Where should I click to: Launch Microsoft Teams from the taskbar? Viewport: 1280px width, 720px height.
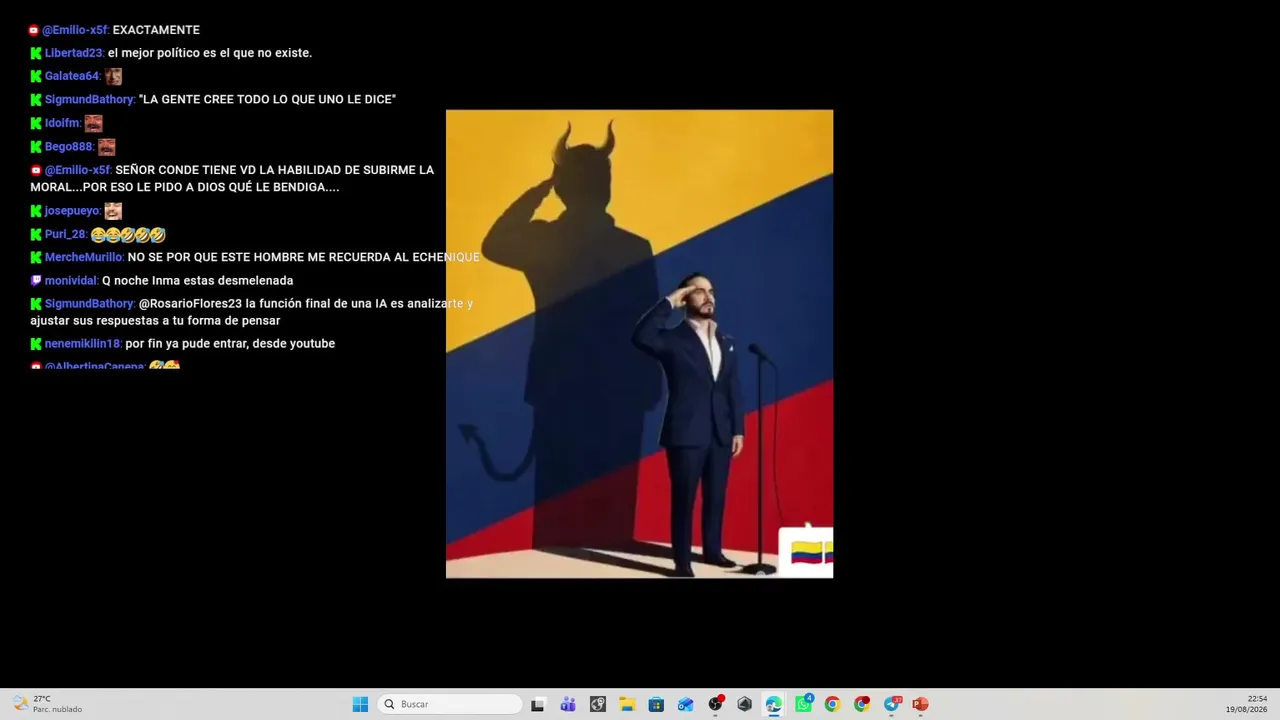point(568,704)
